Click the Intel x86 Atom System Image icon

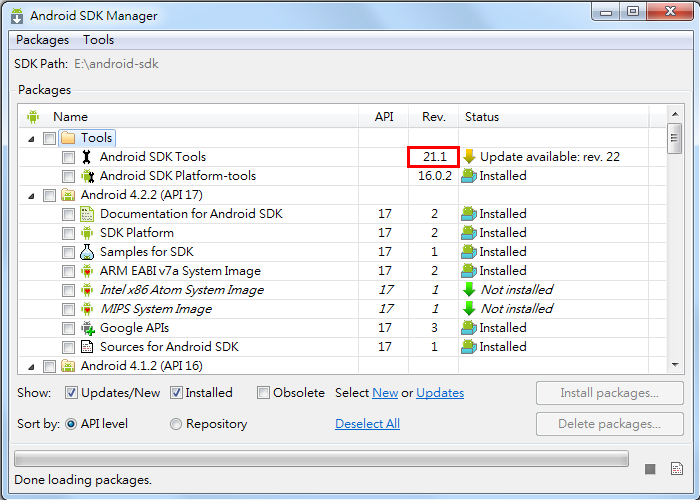(x=87, y=290)
